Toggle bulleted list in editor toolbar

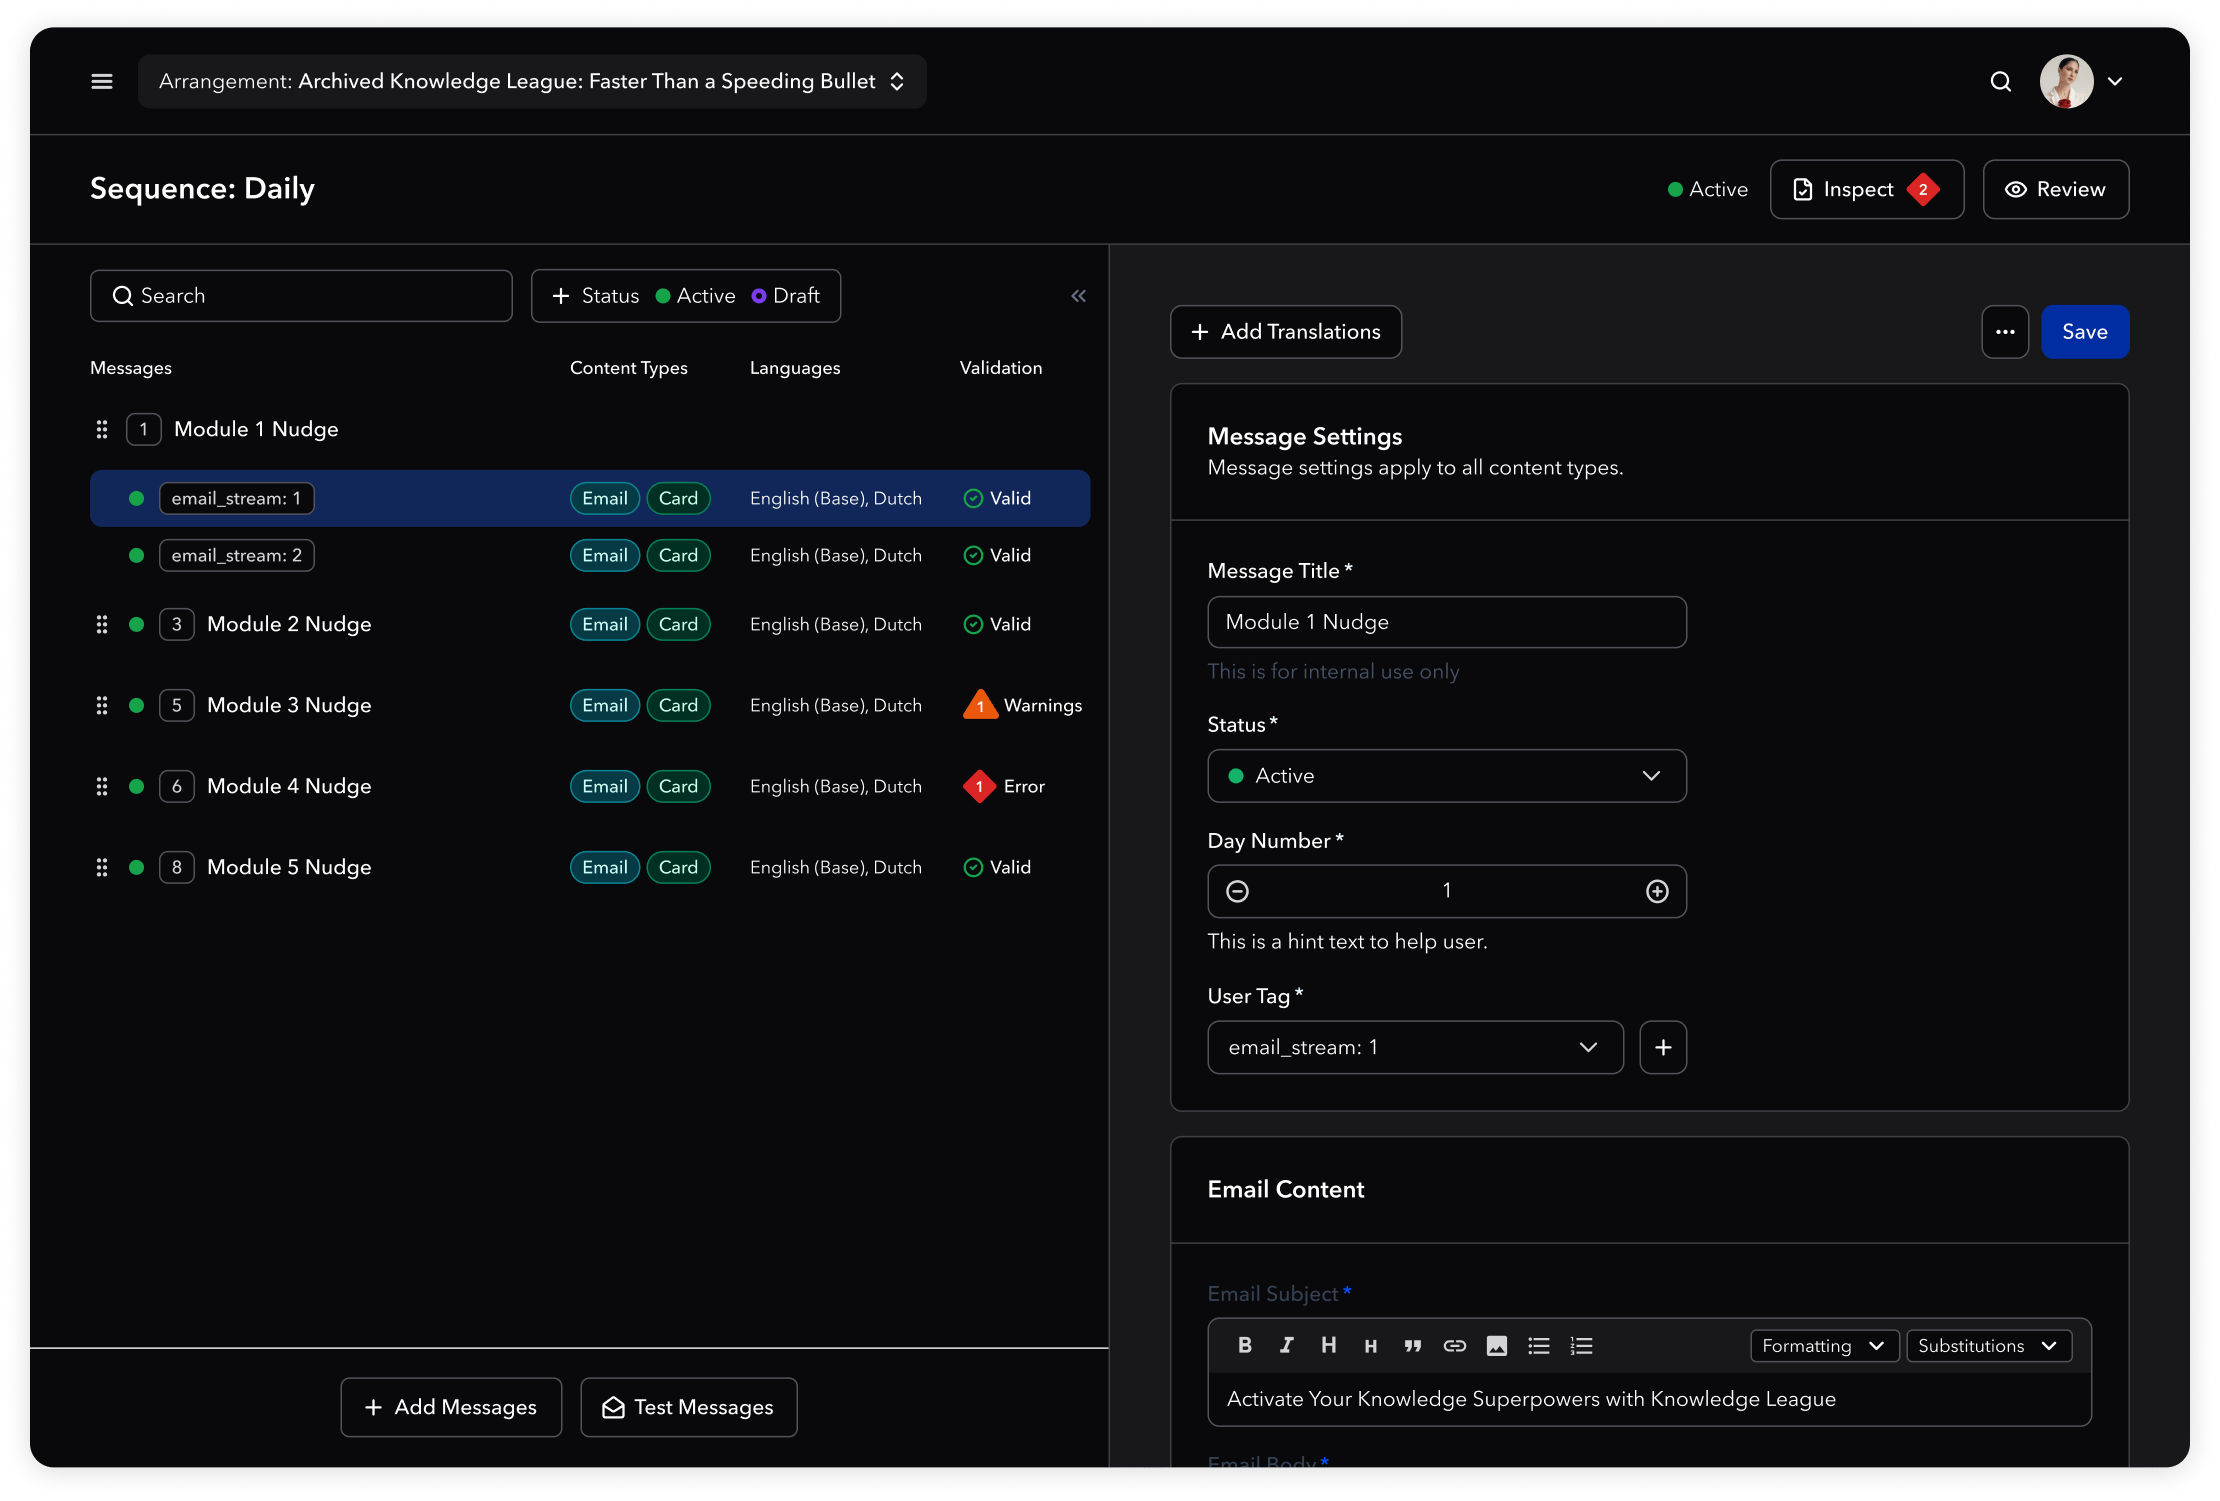pyautogui.click(x=1538, y=1346)
